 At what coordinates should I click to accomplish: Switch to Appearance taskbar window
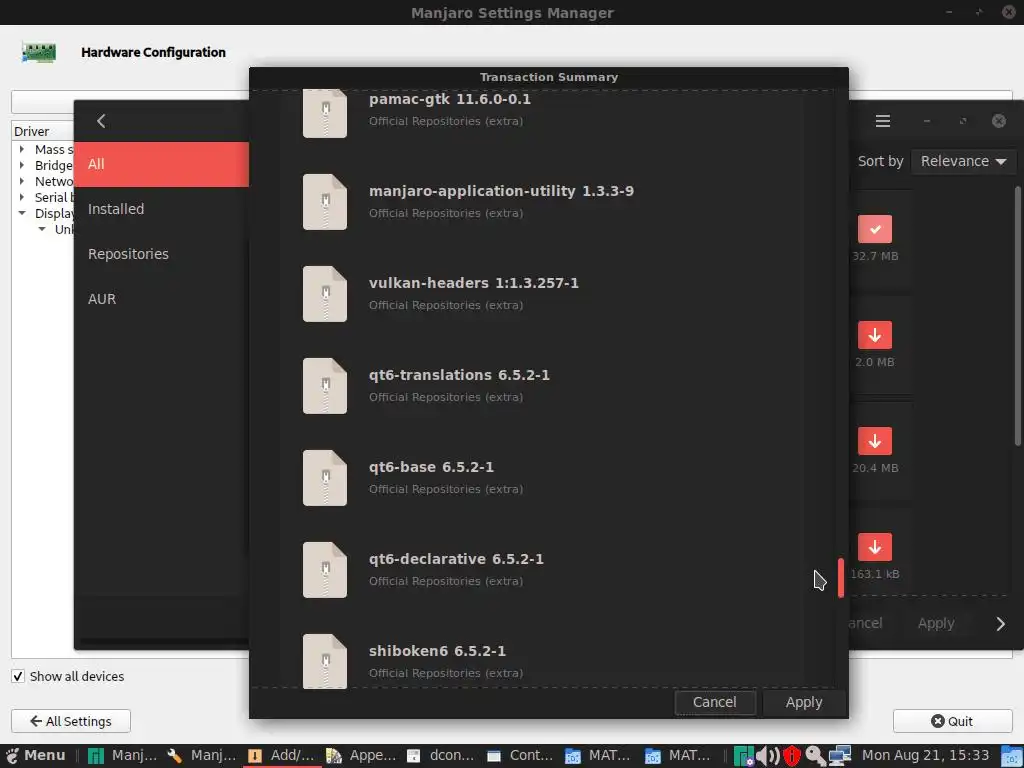click(x=361, y=756)
